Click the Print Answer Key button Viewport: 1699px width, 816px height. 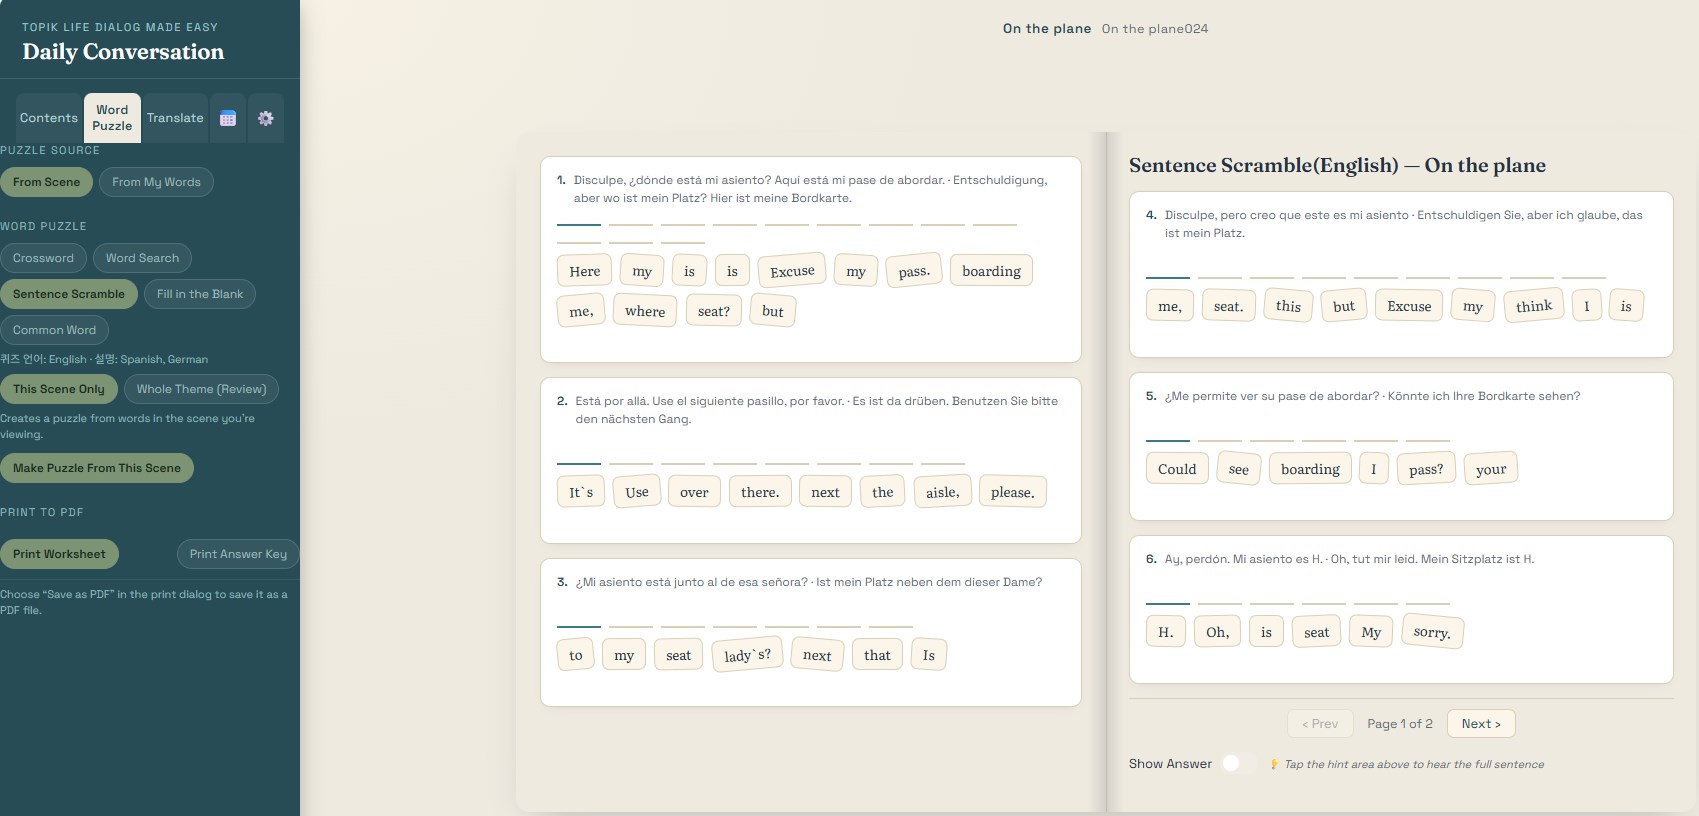tap(238, 554)
